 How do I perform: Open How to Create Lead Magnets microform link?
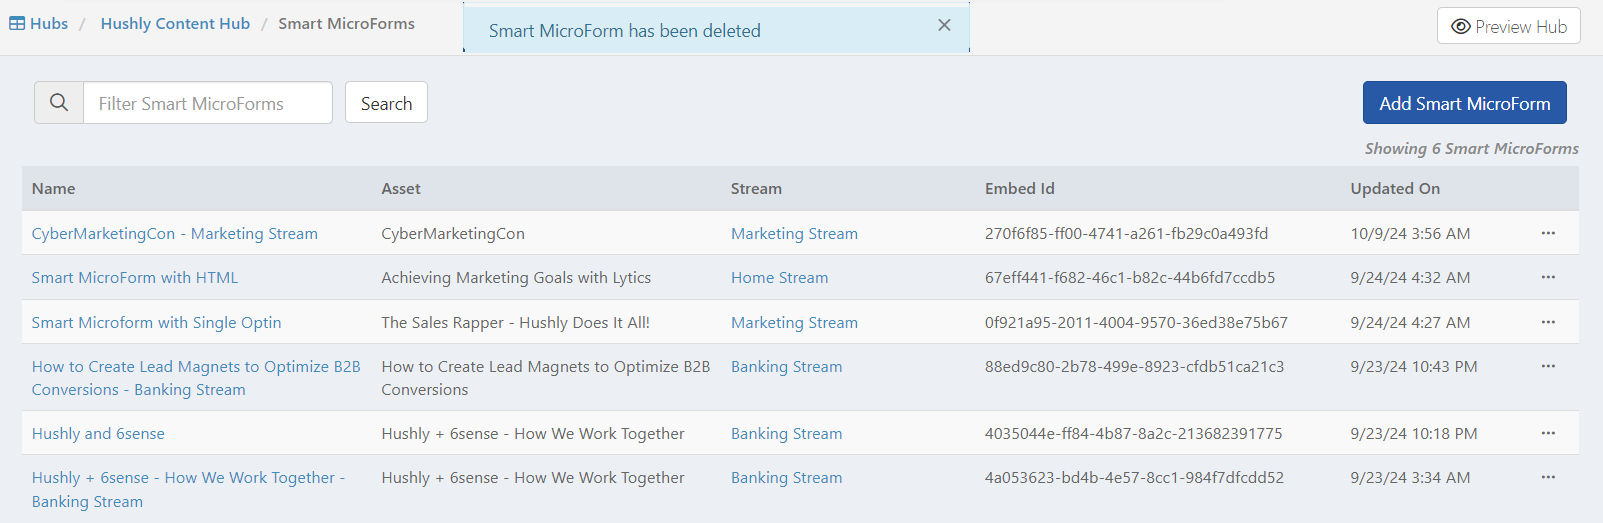click(196, 378)
